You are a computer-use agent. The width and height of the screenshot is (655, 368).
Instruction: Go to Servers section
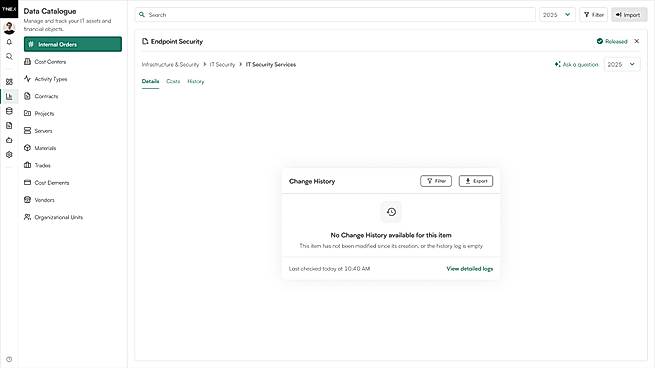73,131
